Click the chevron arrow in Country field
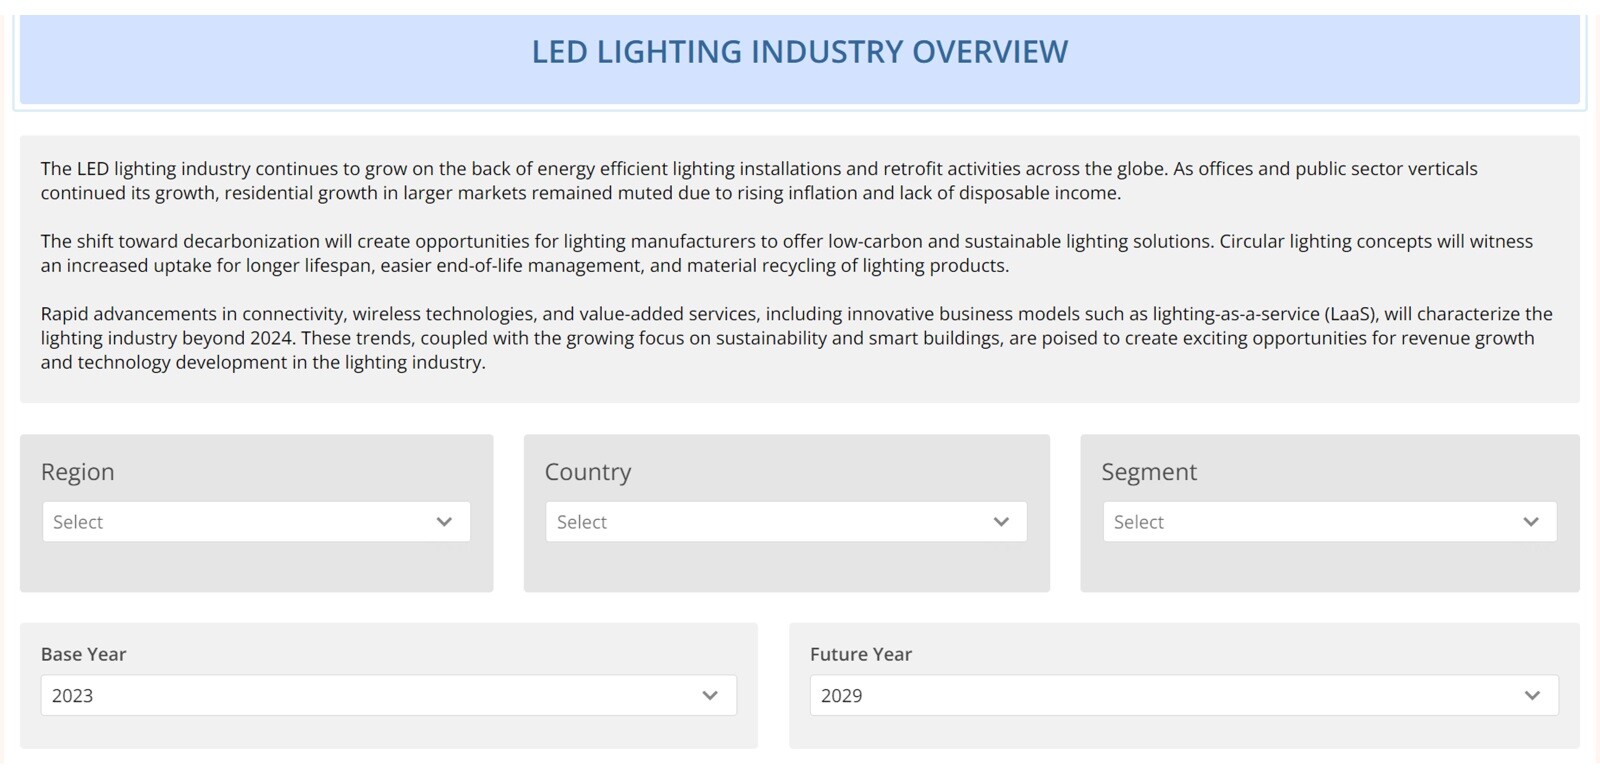Image resolution: width=1600 pixels, height=772 pixels. pyautogui.click(x=1001, y=522)
